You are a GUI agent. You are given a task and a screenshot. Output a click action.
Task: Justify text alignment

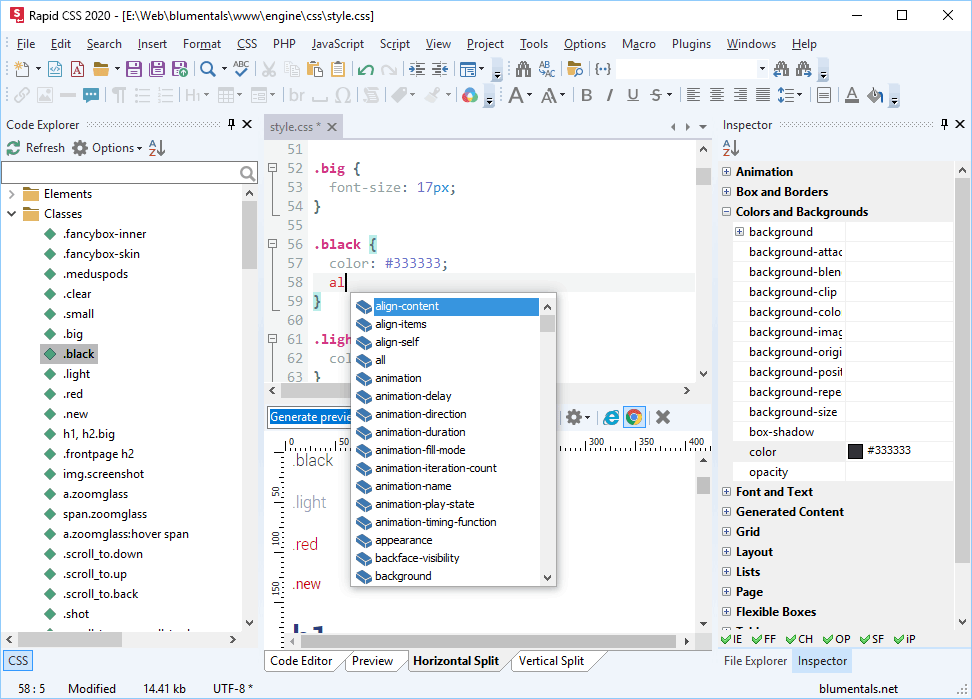(763, 95)
